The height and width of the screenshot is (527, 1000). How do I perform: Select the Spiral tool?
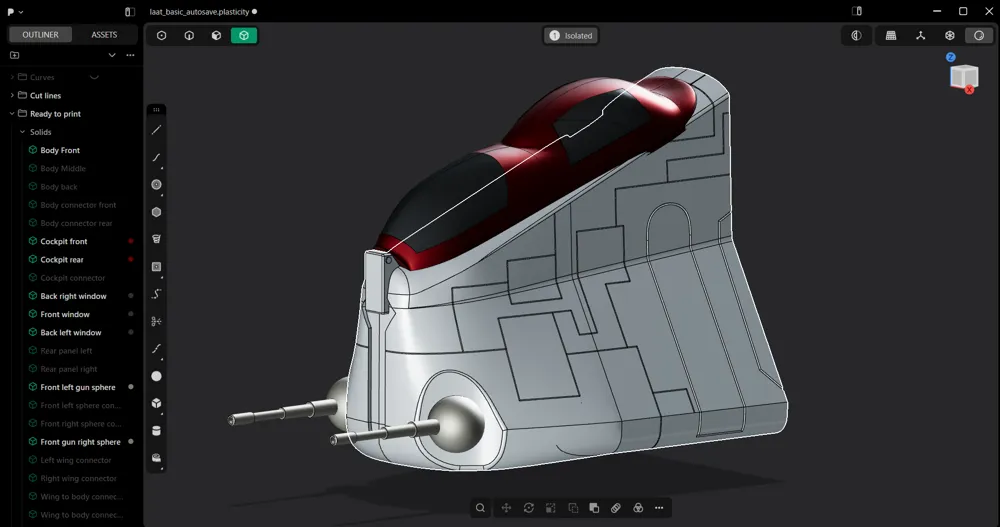pos(156,239)
